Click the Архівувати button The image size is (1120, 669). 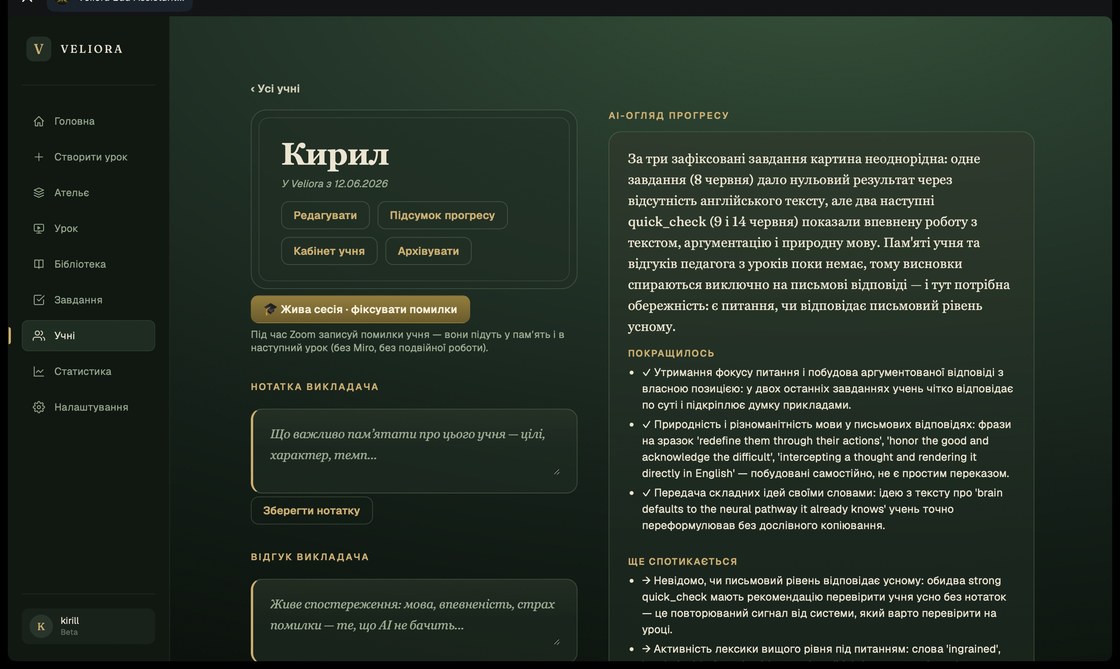click(428, 251)
